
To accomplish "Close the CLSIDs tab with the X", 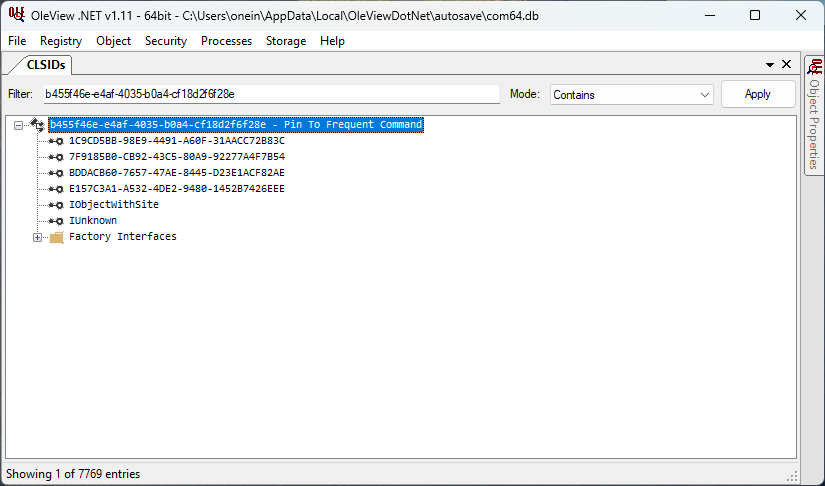I will click(x=786, y=65).
